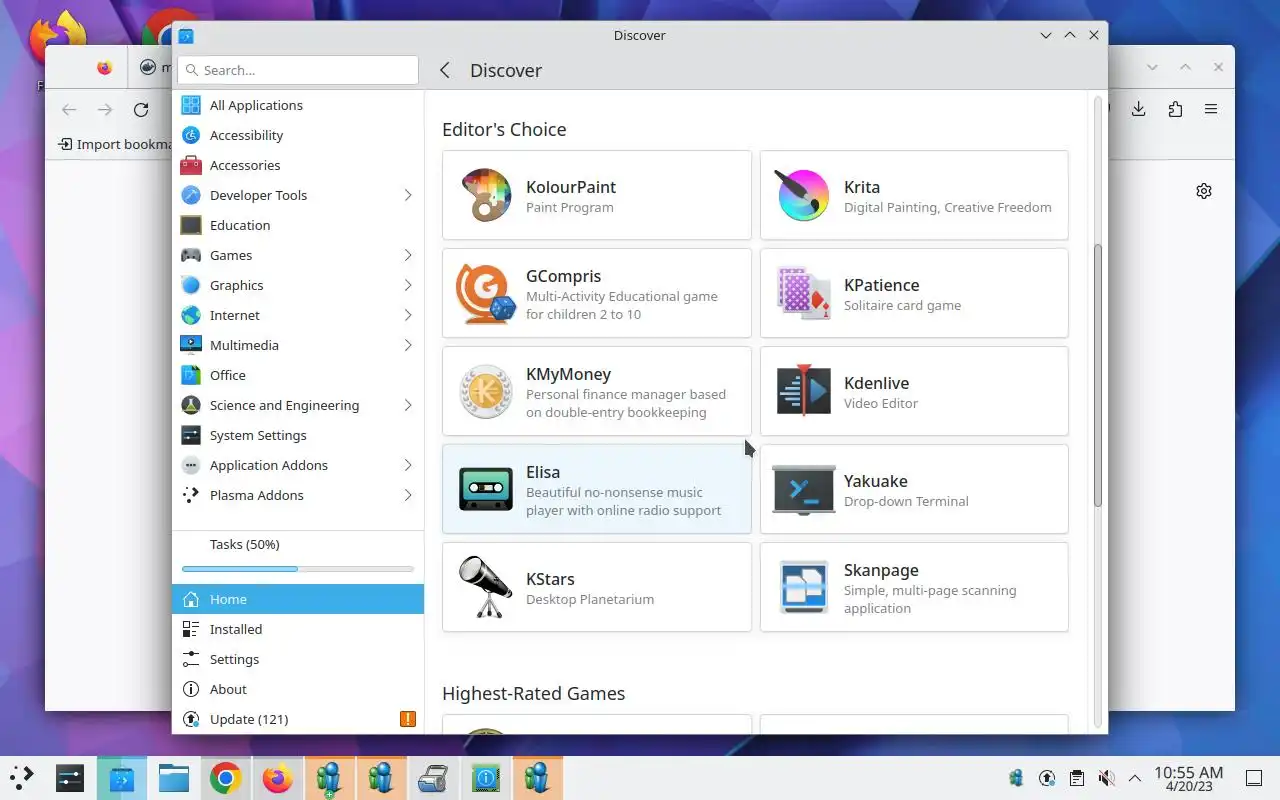
Task: Click the KMyMoney coin icon
Action: click(x=486, y=391)
